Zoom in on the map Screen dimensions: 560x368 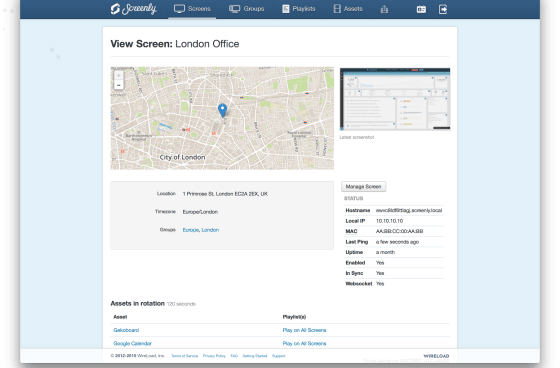pyautogui.click(x=119, y=75)
